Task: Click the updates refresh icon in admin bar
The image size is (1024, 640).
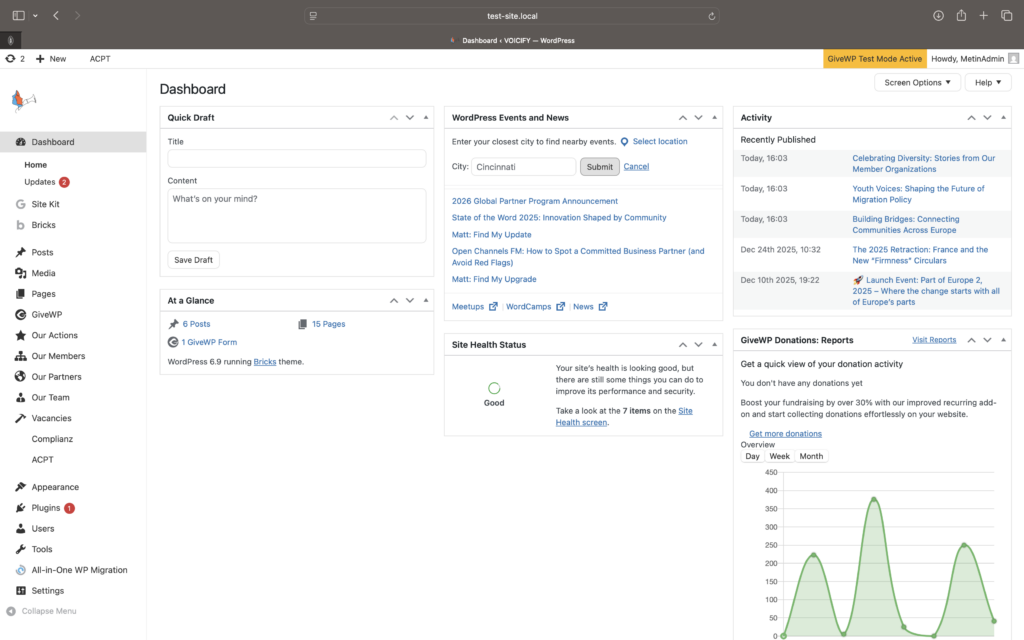Action: [x=10, y=59]
